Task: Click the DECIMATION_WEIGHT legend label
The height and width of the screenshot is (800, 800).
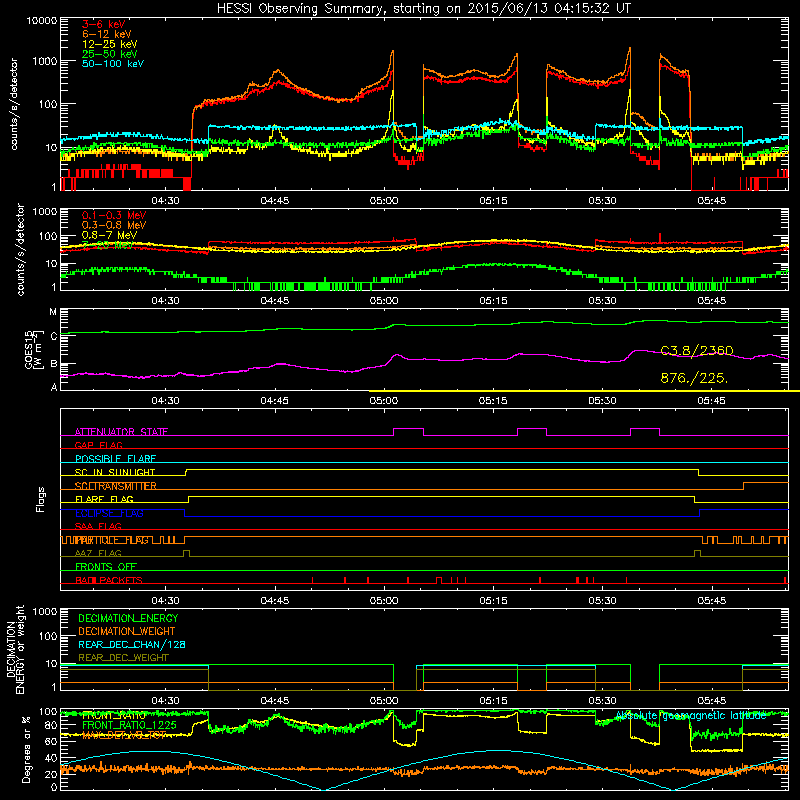Action: coord(127,631)
